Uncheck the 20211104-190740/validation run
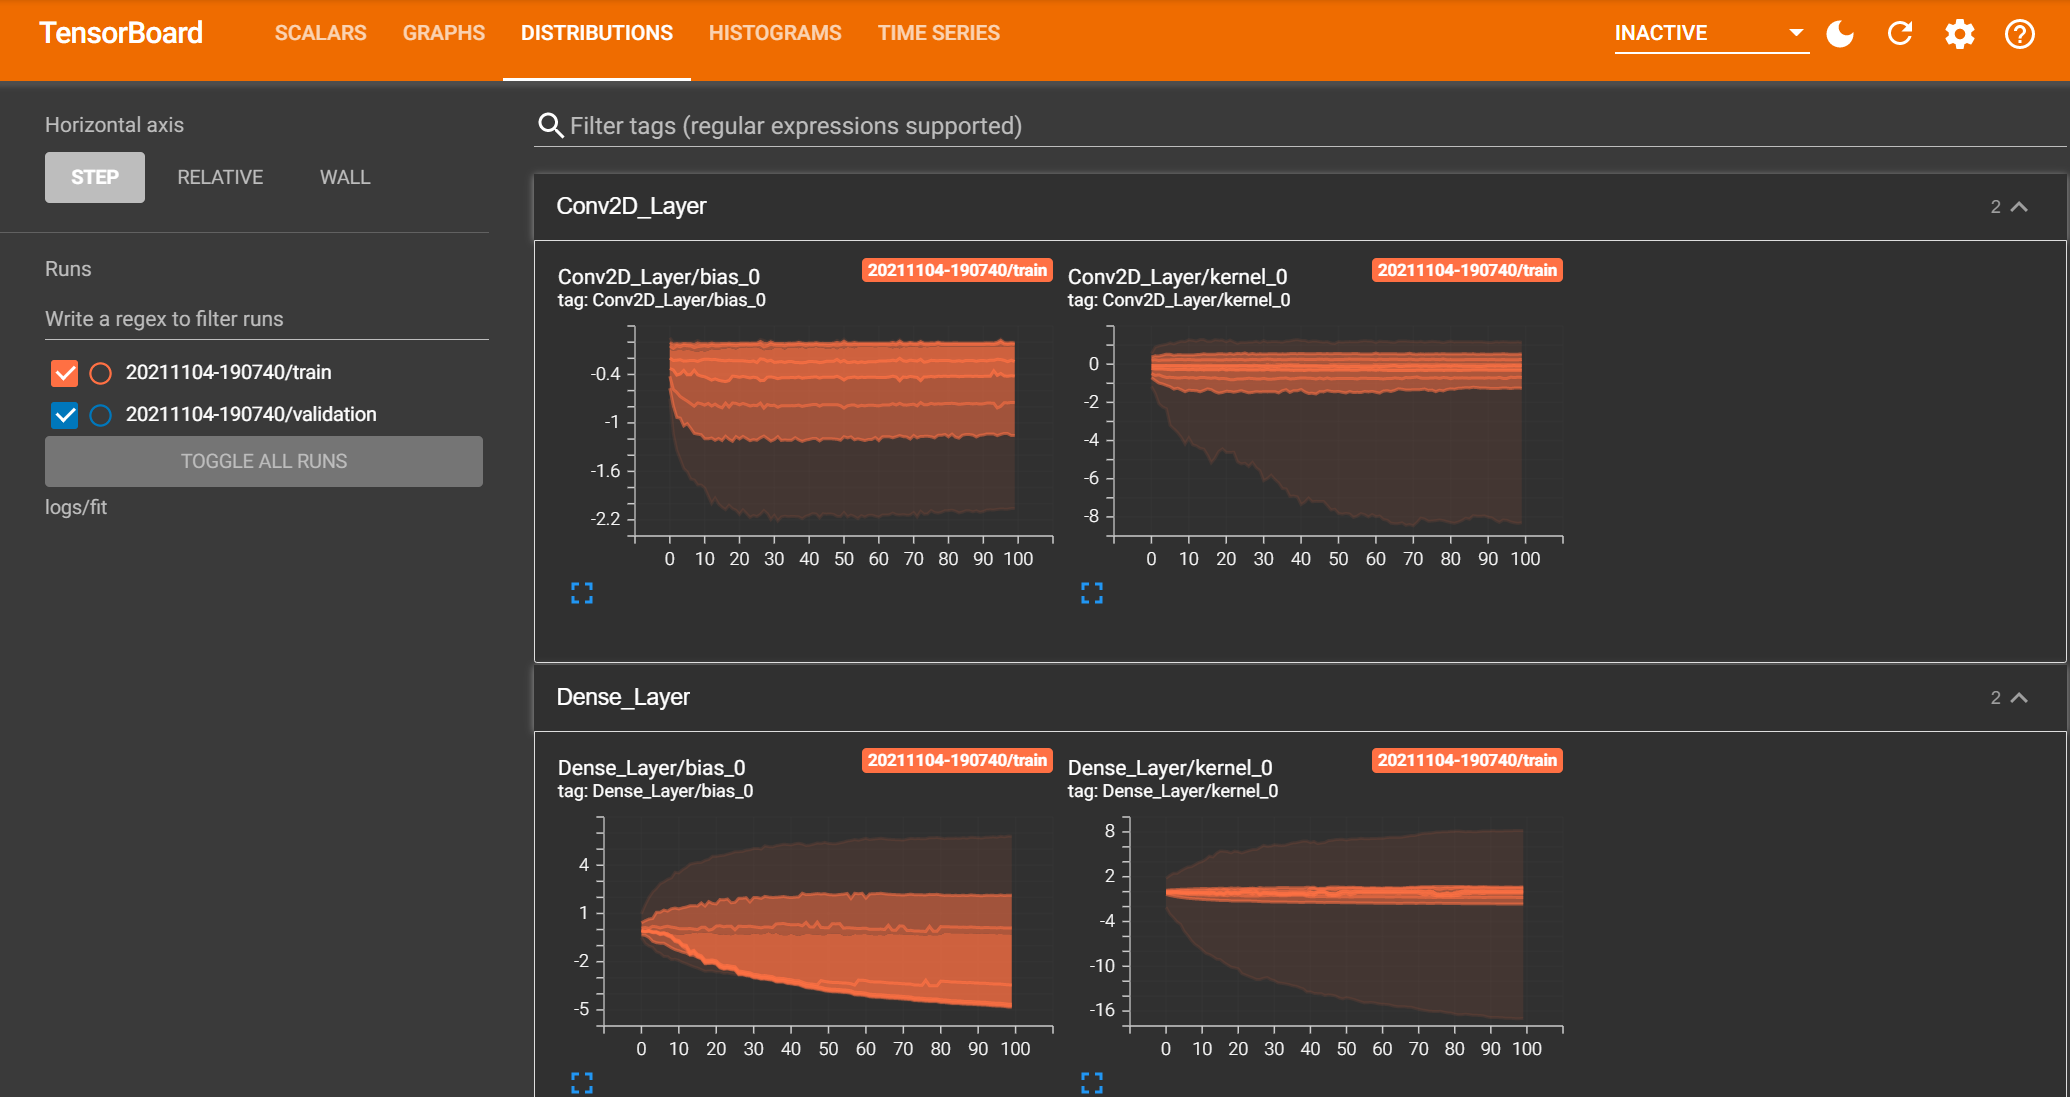The image size is (2070, 1097). point(64,415)
